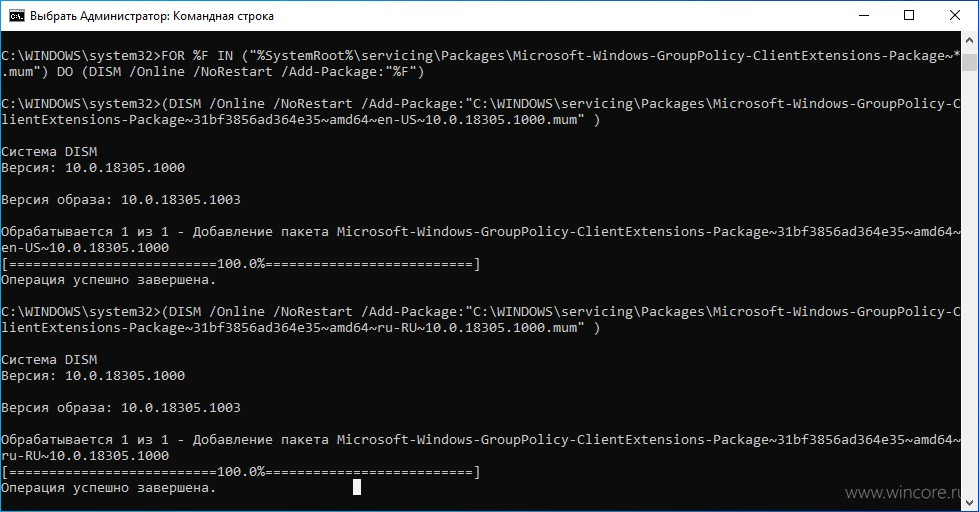979x512 pixels.
Task: Click the scrollbar up arrow
Action: click(970, 40)
